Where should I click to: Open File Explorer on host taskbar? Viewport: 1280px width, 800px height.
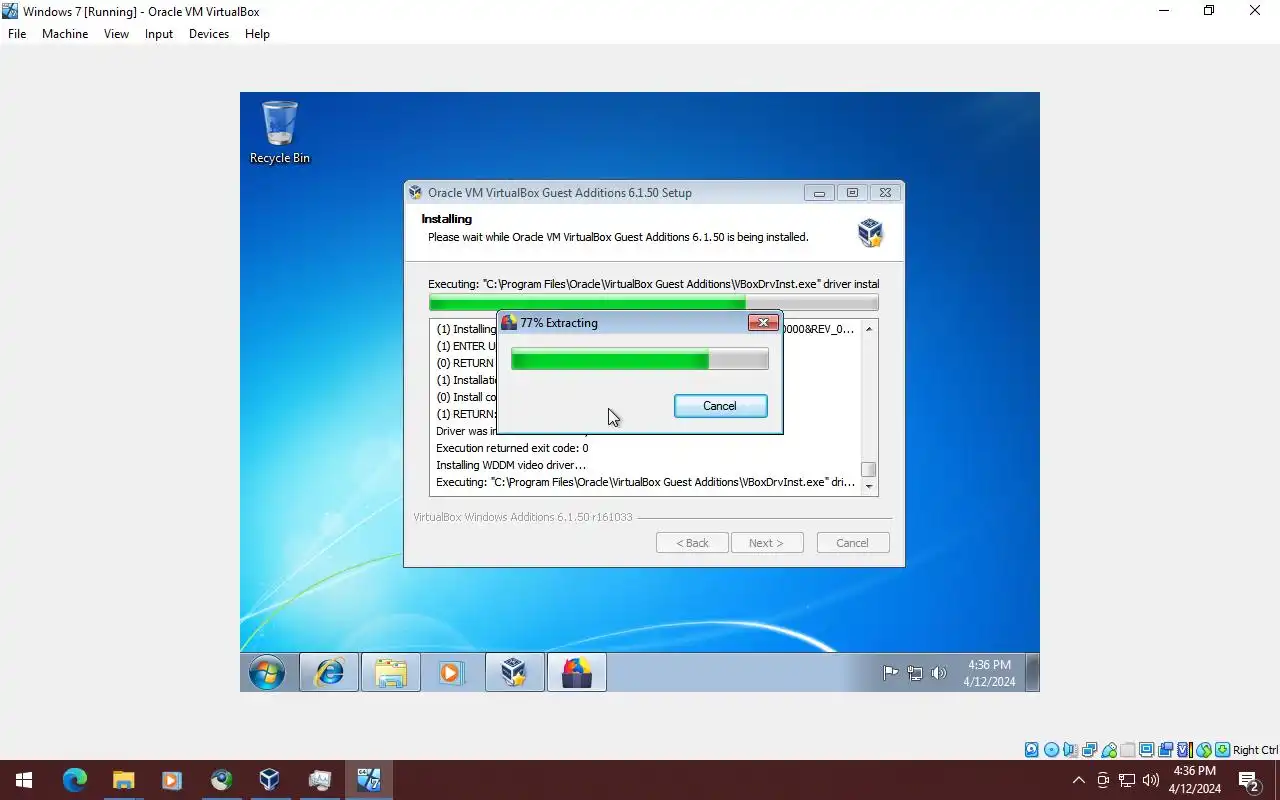[123, 780]
